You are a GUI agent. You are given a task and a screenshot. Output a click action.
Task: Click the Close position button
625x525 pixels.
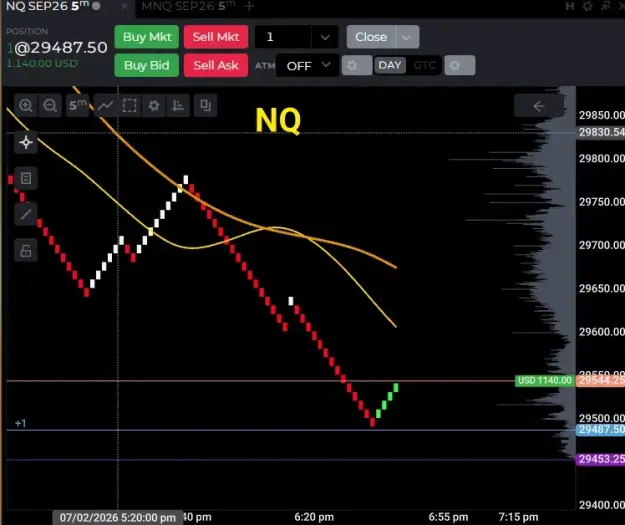pyautogui.click(x=371, y=37)
